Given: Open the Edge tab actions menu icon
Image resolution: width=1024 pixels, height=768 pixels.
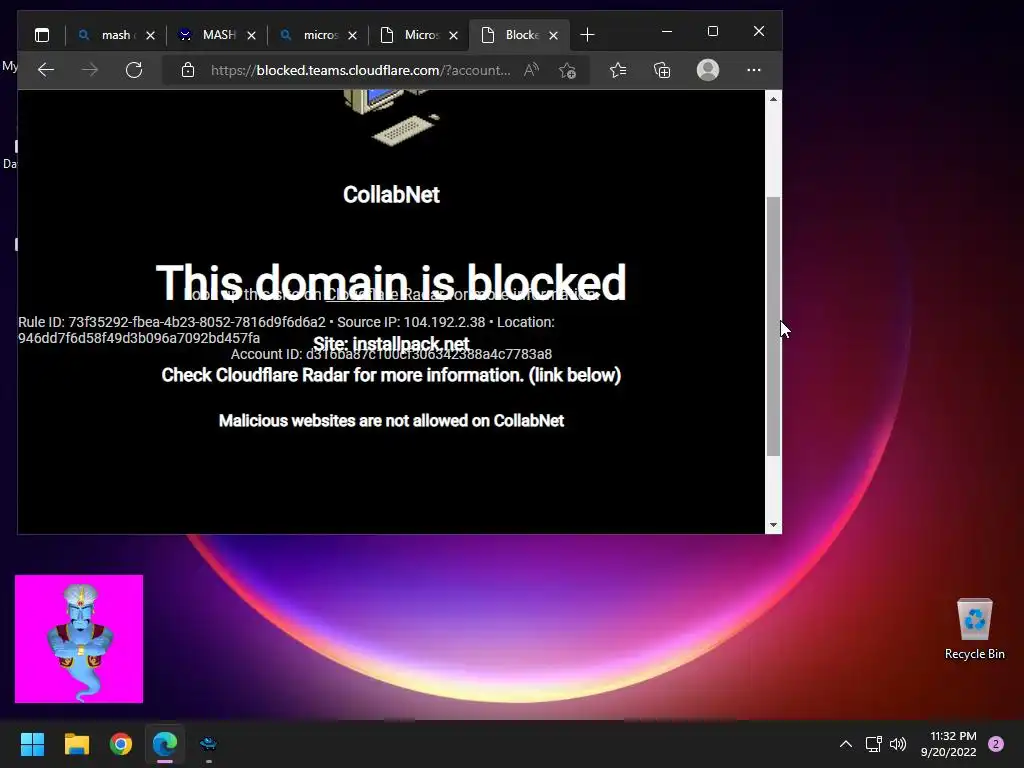Looking at the screenshot, I should click(x=42, y=35).
